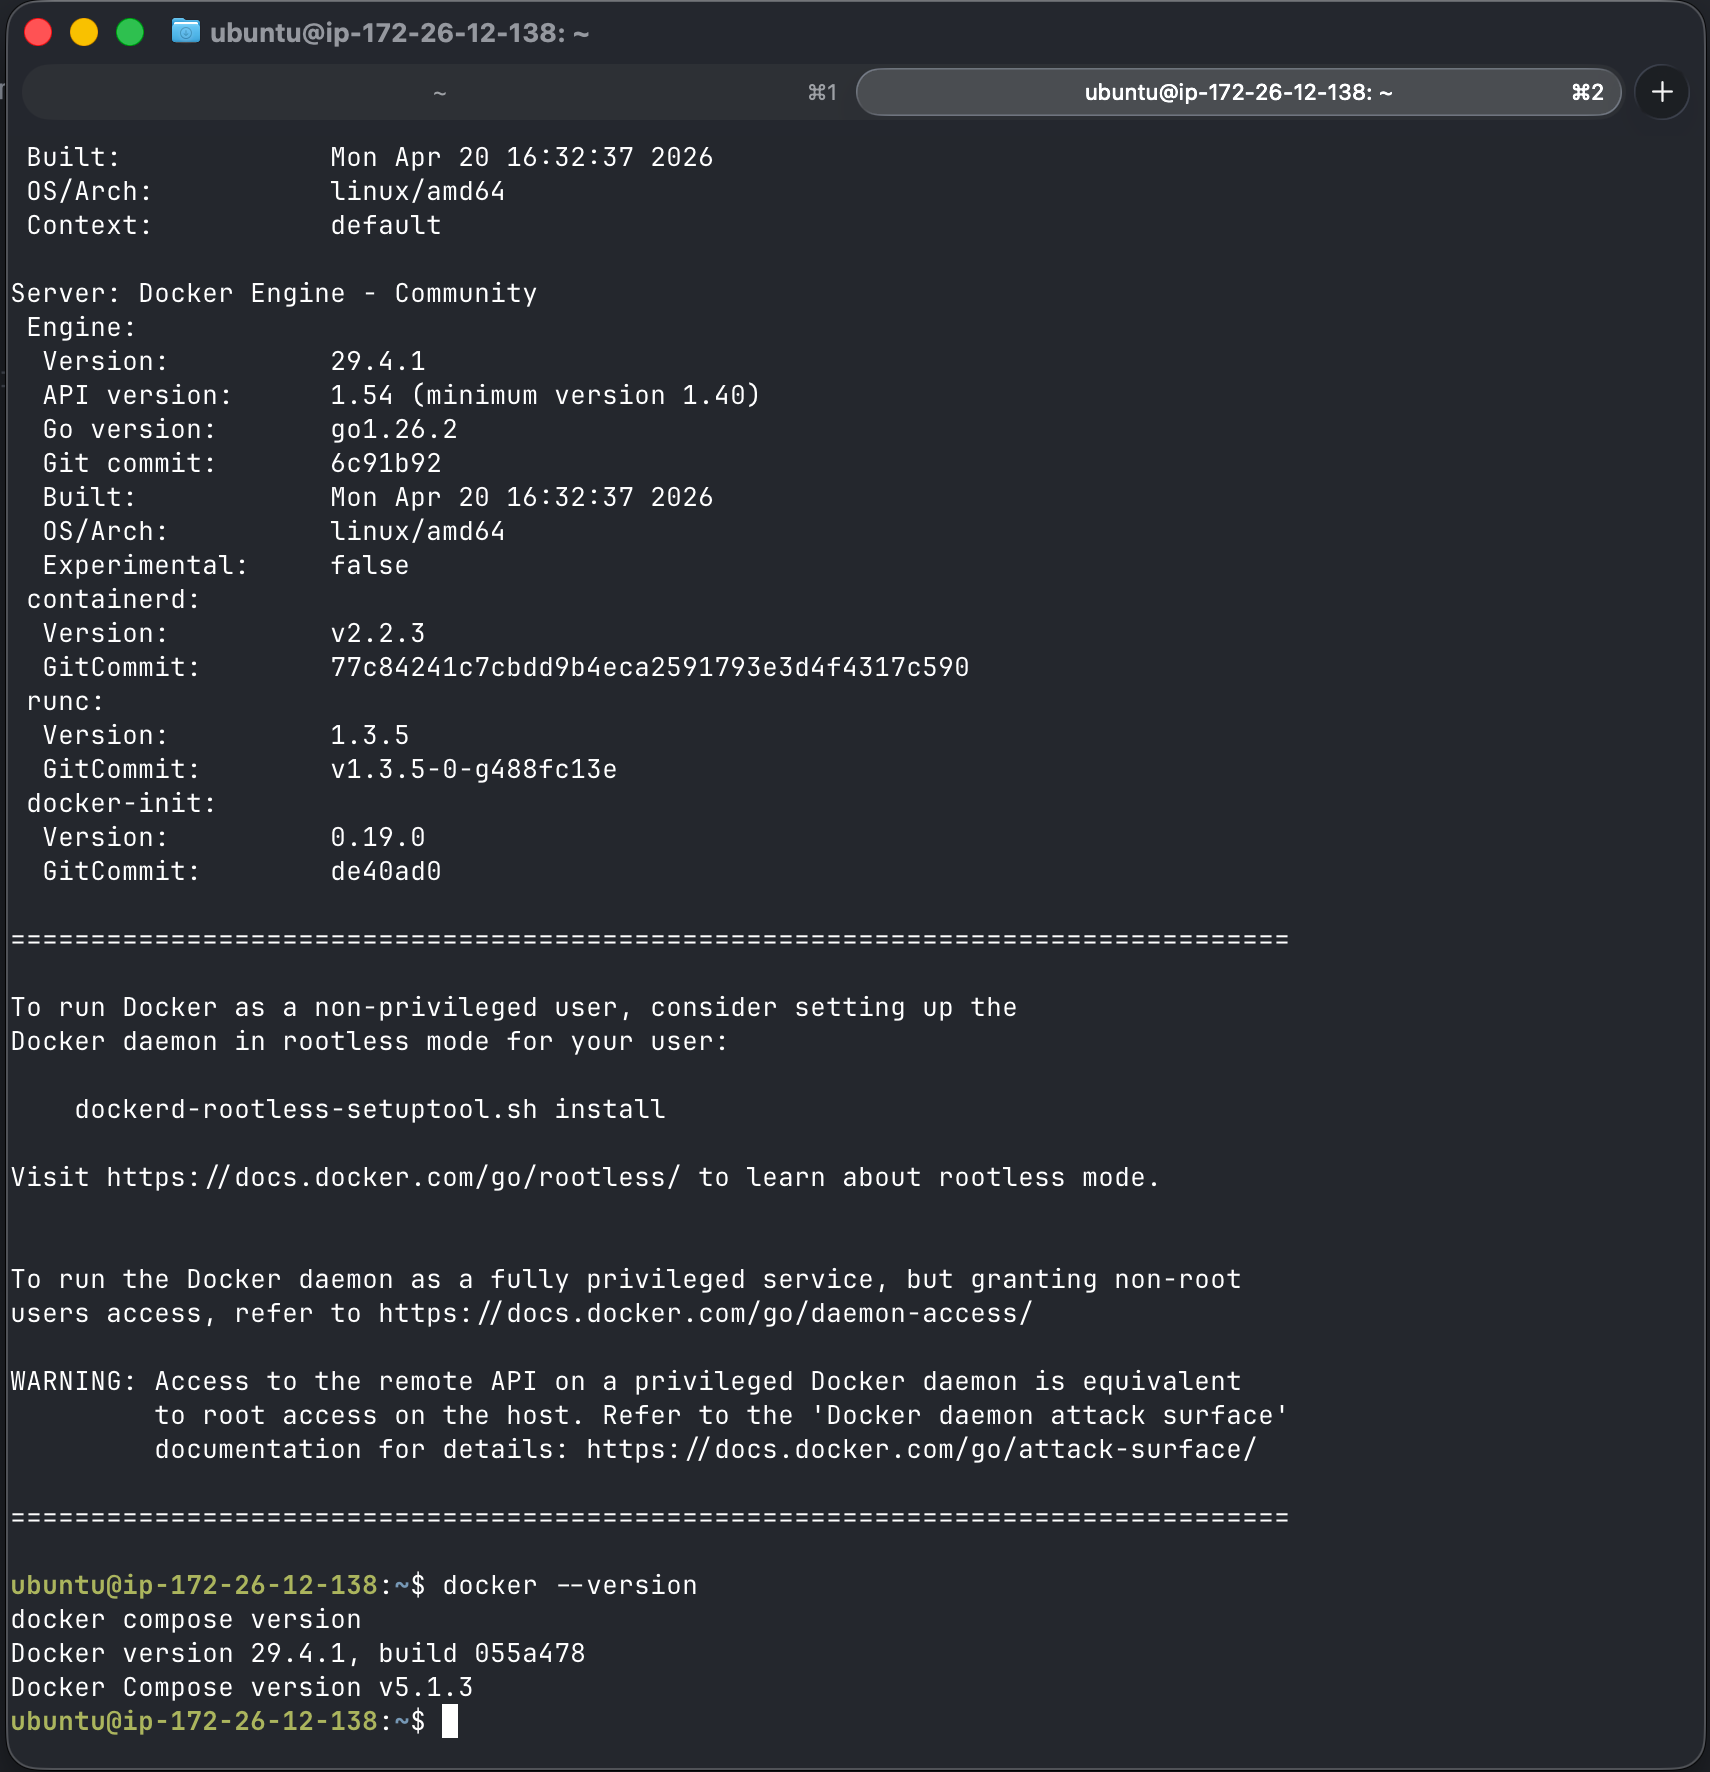Open the https://docs.docker.com/go/attack-surface/ link
Image resolution: width=1710 pixels, height=1772 pixels.
921,1449
